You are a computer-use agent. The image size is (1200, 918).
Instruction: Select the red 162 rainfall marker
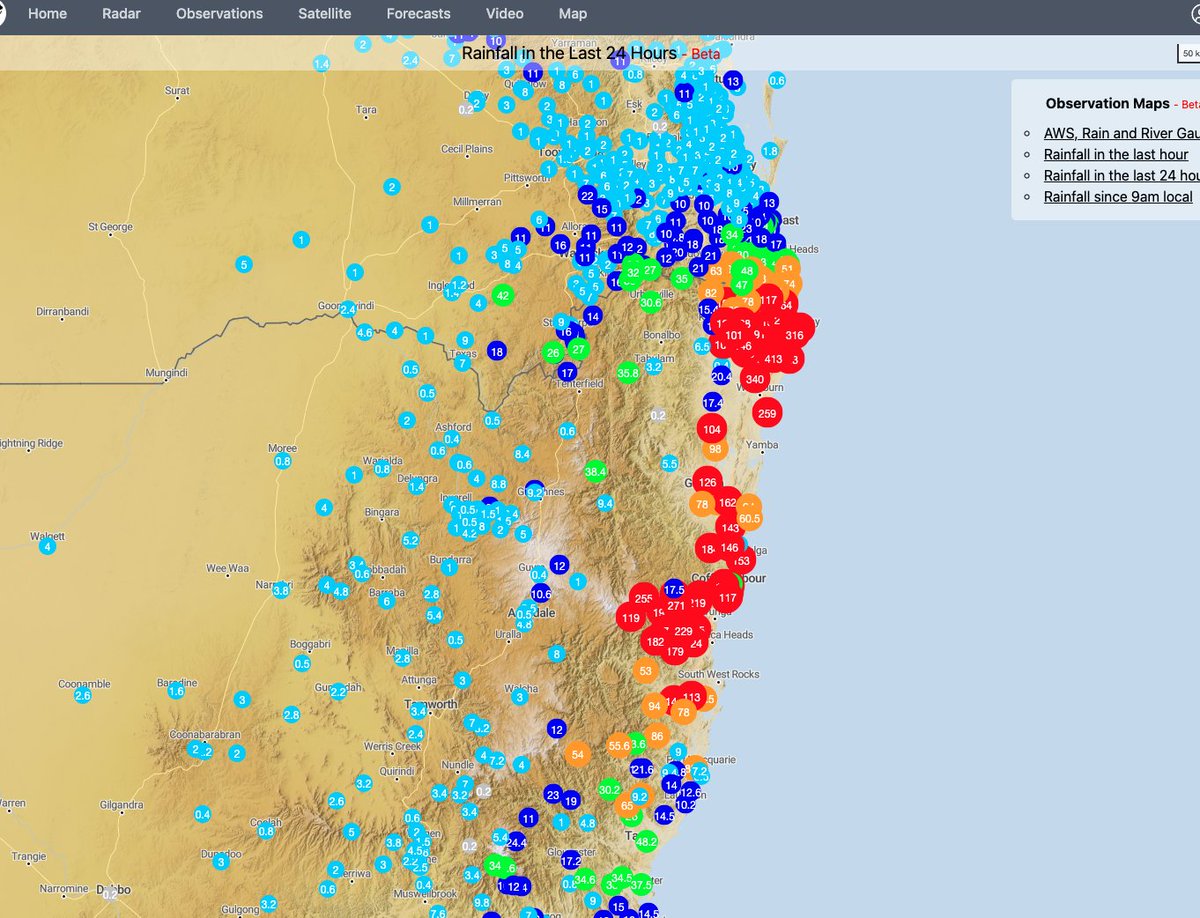(728, 503)
